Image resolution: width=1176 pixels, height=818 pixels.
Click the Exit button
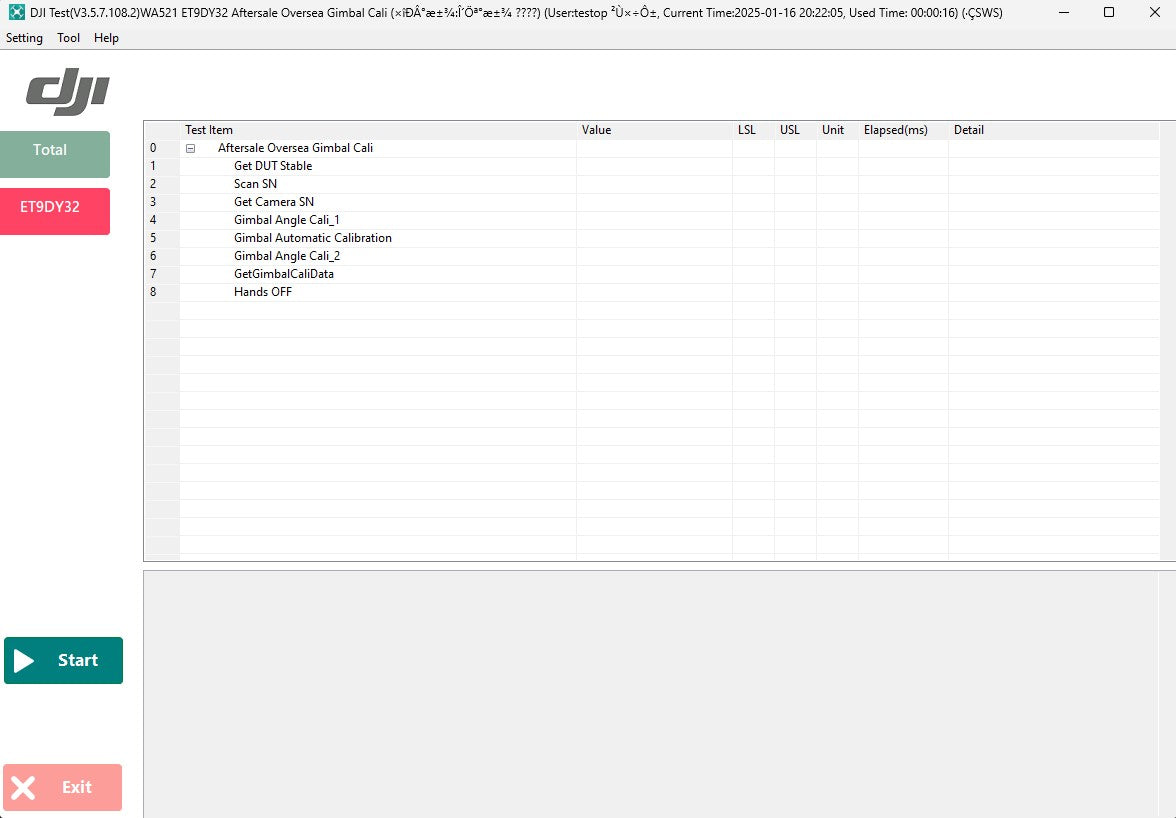coord(63,787)
